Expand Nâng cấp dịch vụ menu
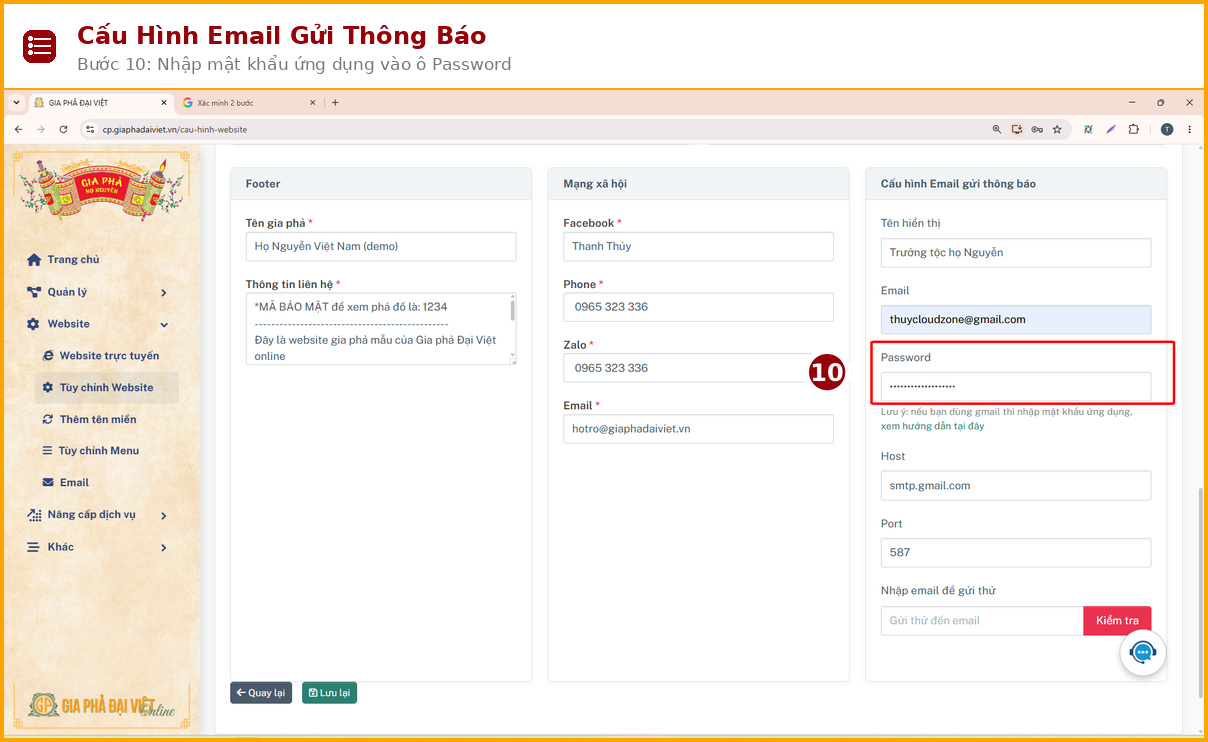The width and height of the screenshot is (1208, 742). click(x=97, y=515)
